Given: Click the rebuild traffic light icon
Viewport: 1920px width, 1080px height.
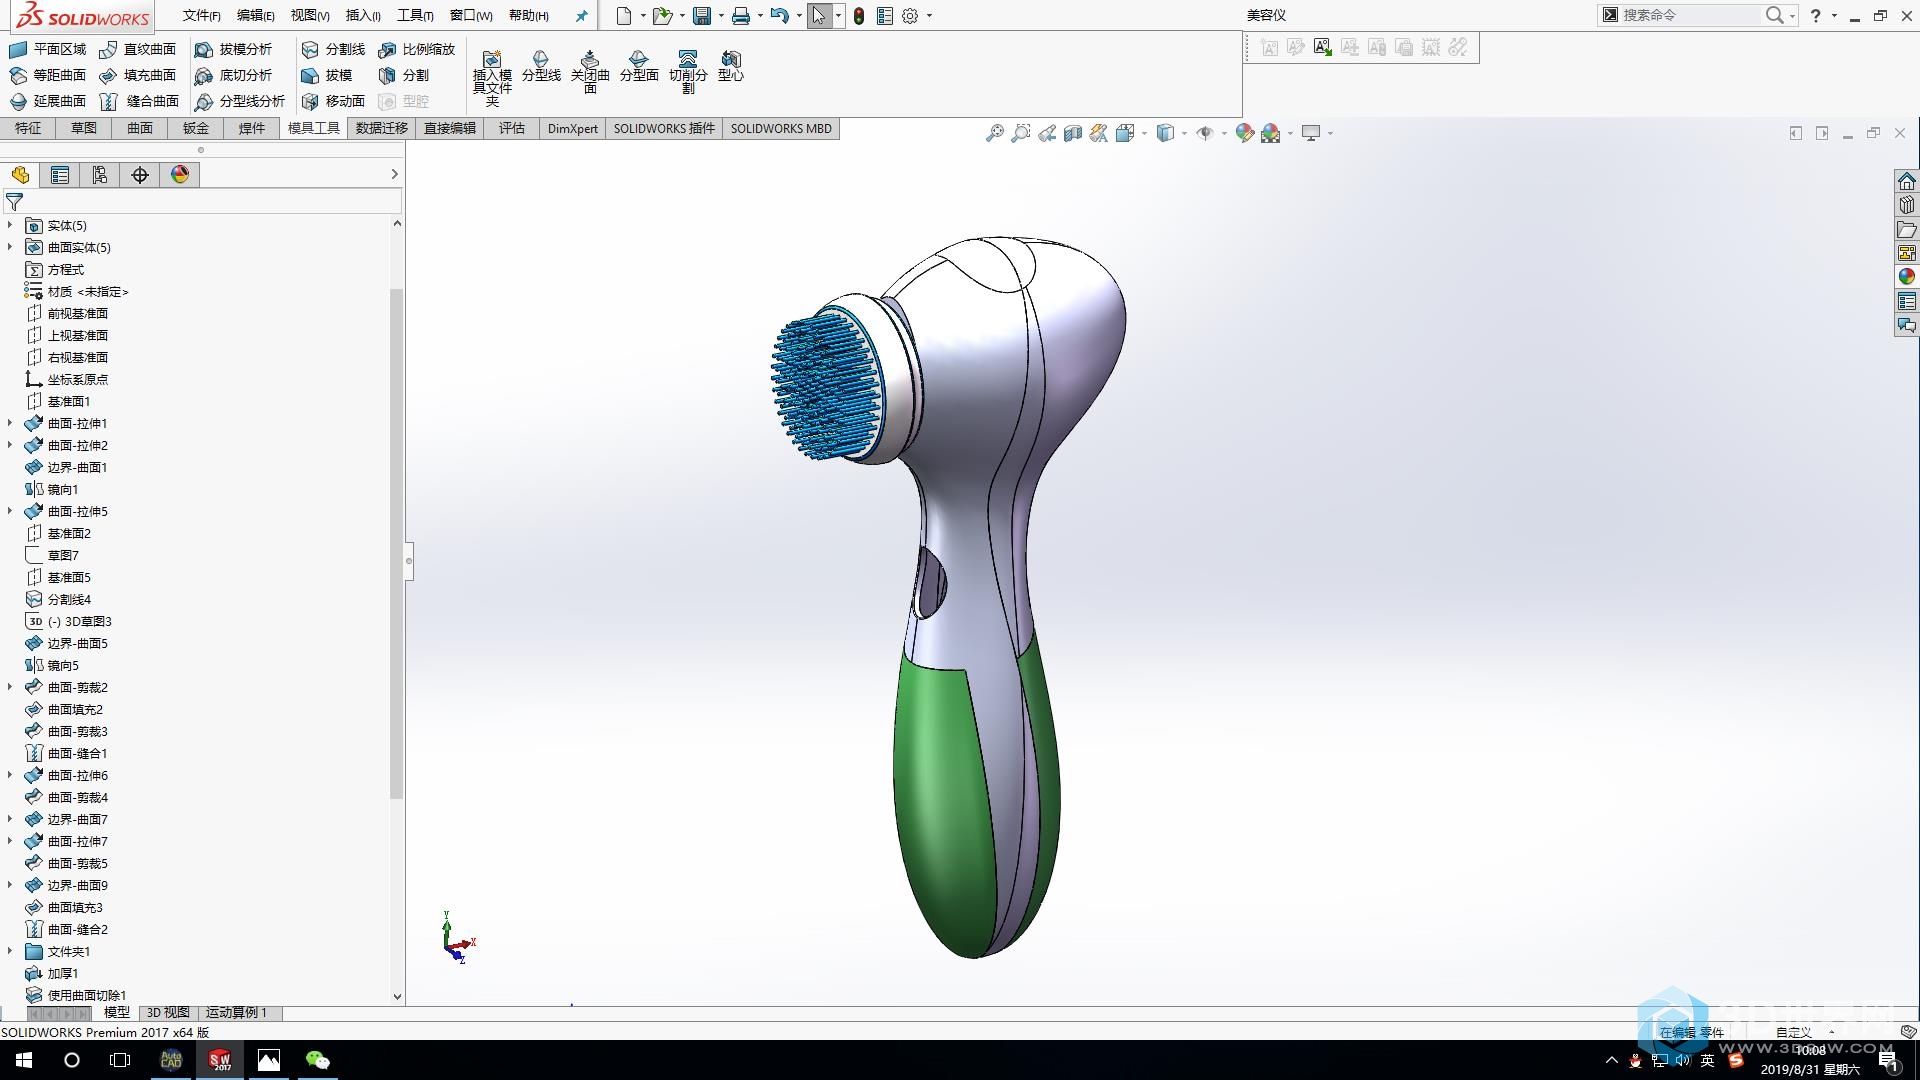Looking at the screenshot, I should [x=859, y=15].
